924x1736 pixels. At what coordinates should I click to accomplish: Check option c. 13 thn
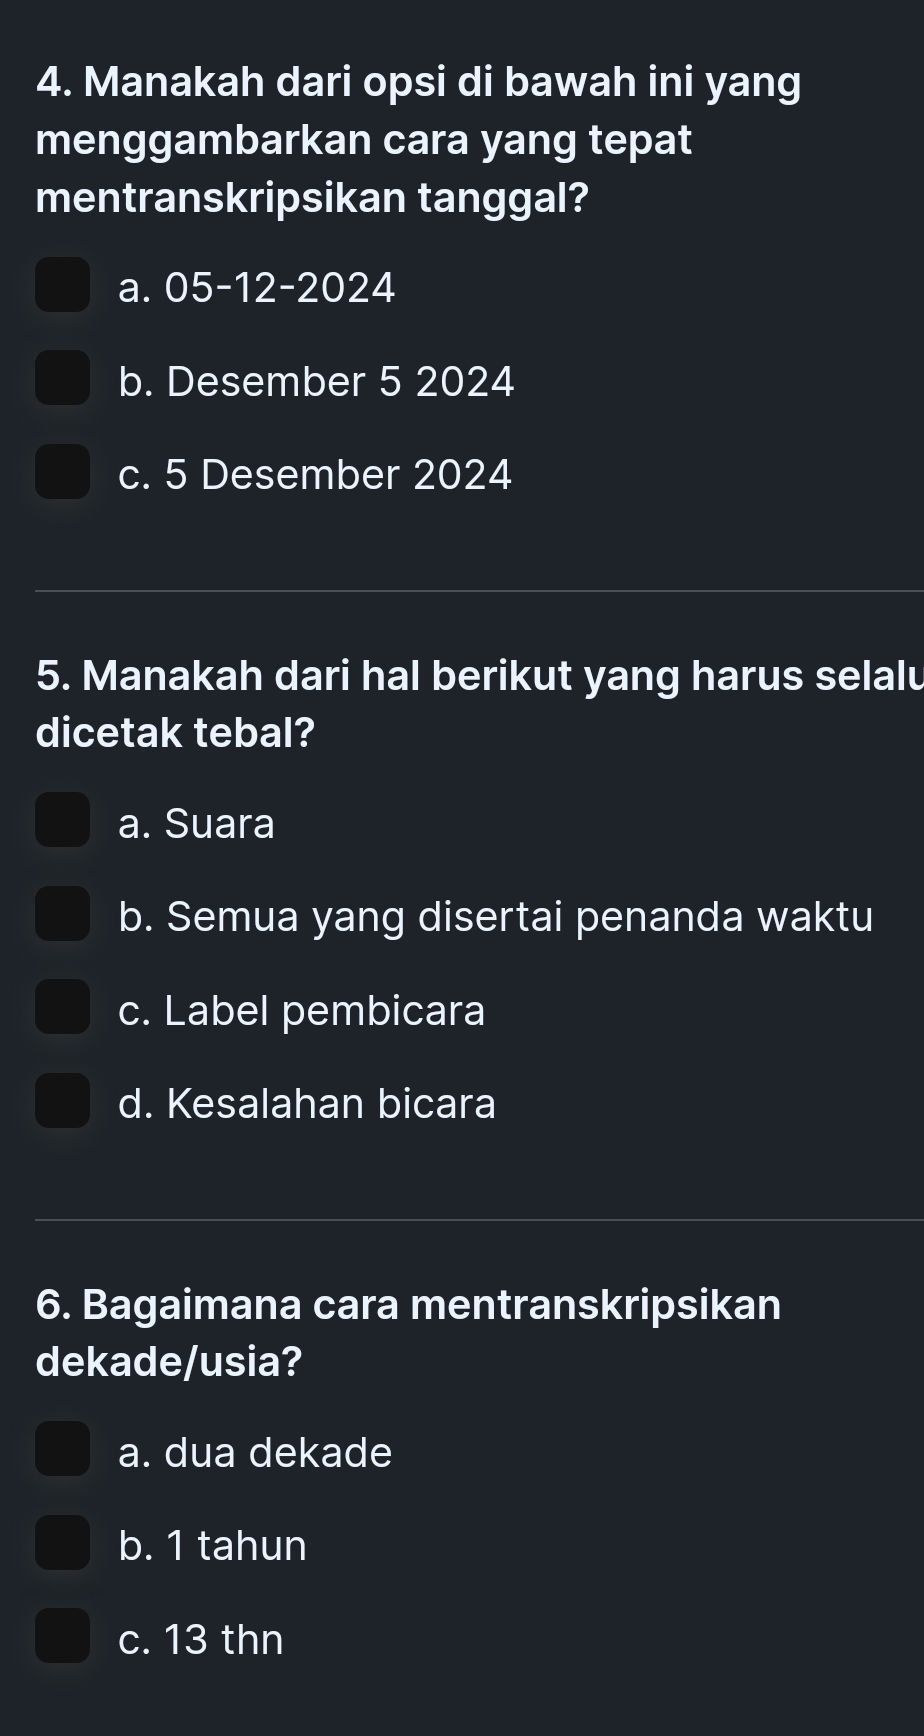pyautogui.click(x=62, y=1639)
